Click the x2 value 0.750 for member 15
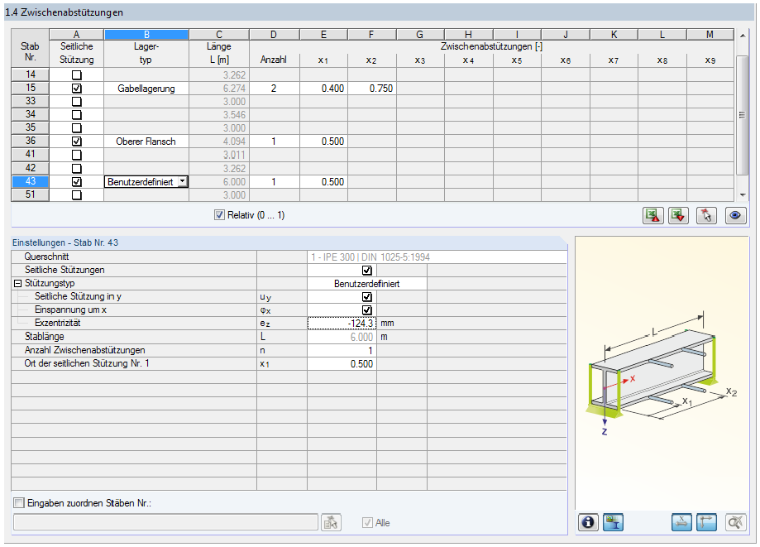The width and height of the screenshot is (760, 547). coord(372,89)
